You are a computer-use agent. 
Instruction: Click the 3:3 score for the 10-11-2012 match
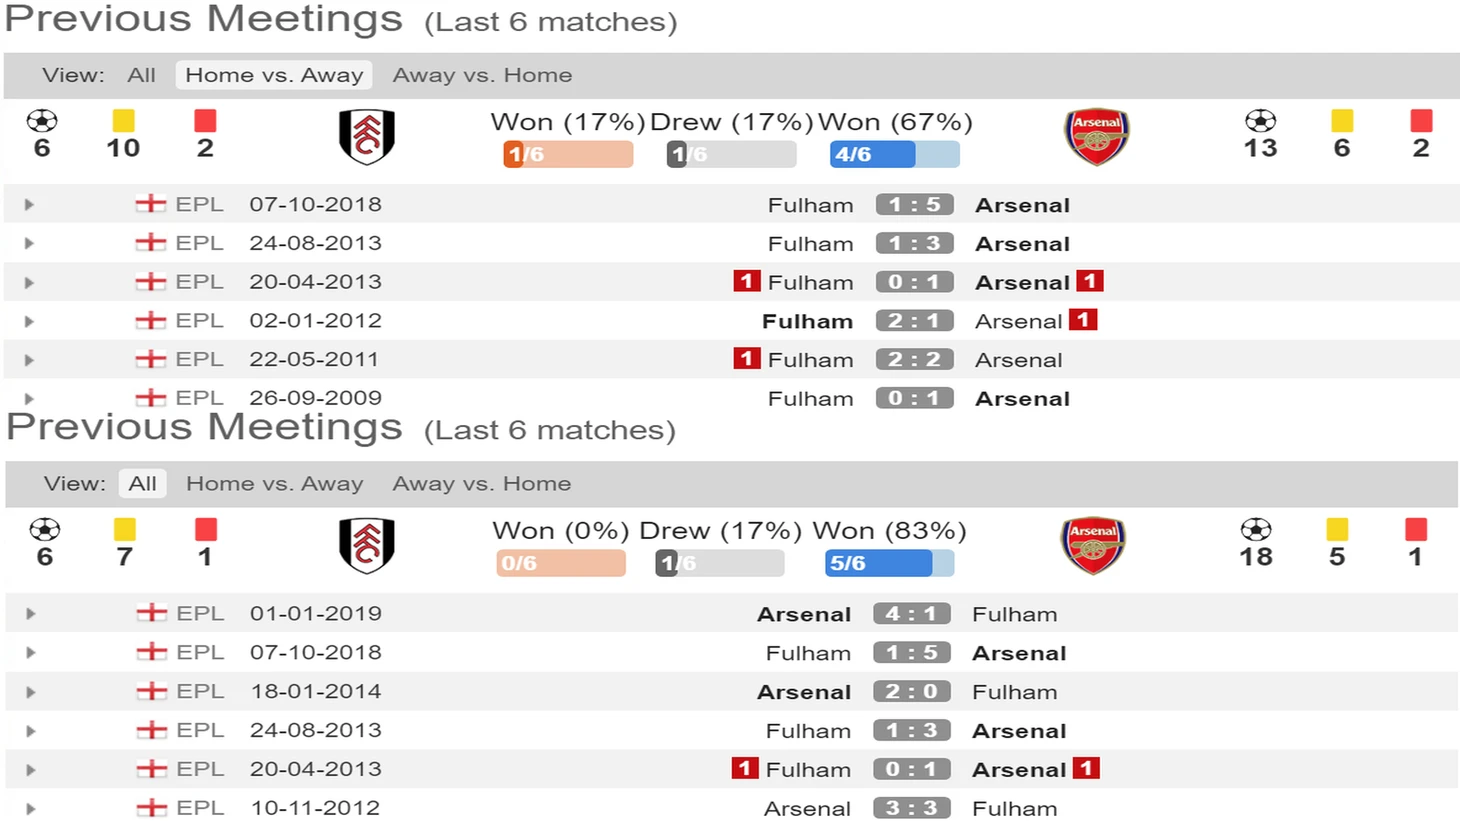[x=911, y=808]
